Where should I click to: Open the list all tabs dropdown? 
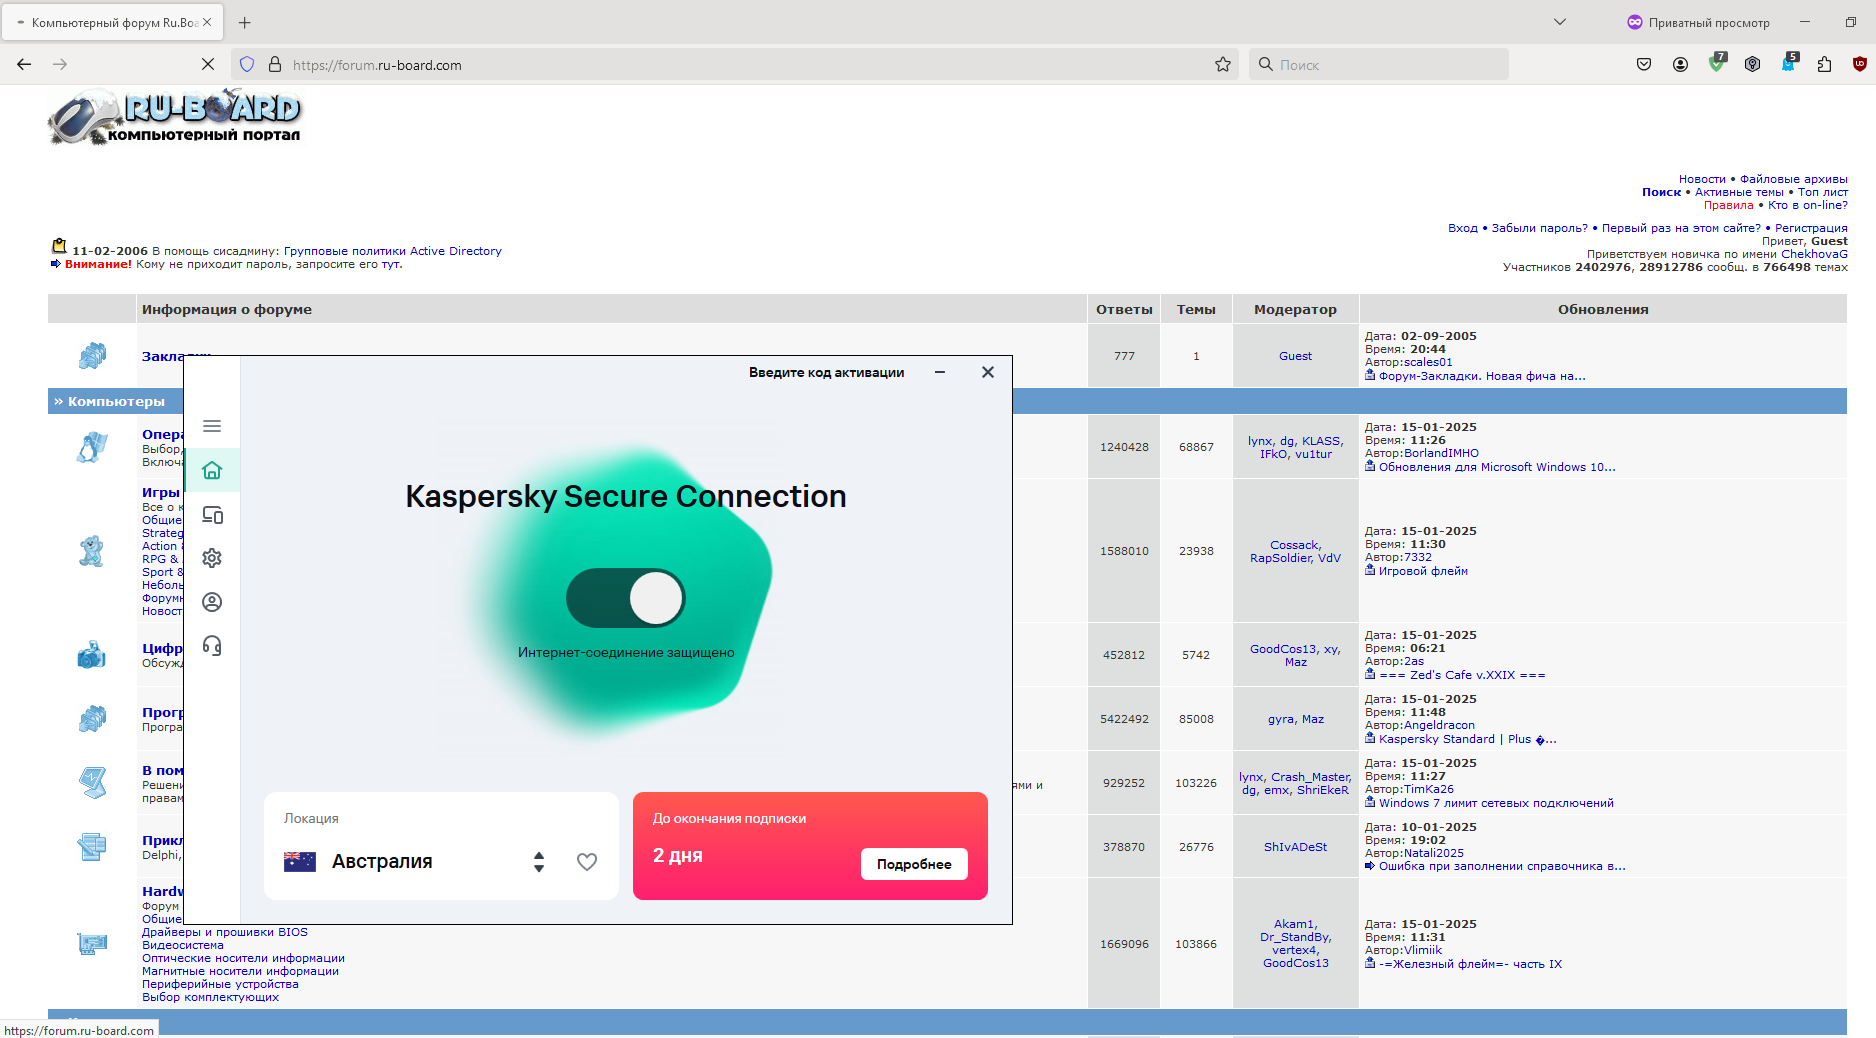click(1560, 22)
